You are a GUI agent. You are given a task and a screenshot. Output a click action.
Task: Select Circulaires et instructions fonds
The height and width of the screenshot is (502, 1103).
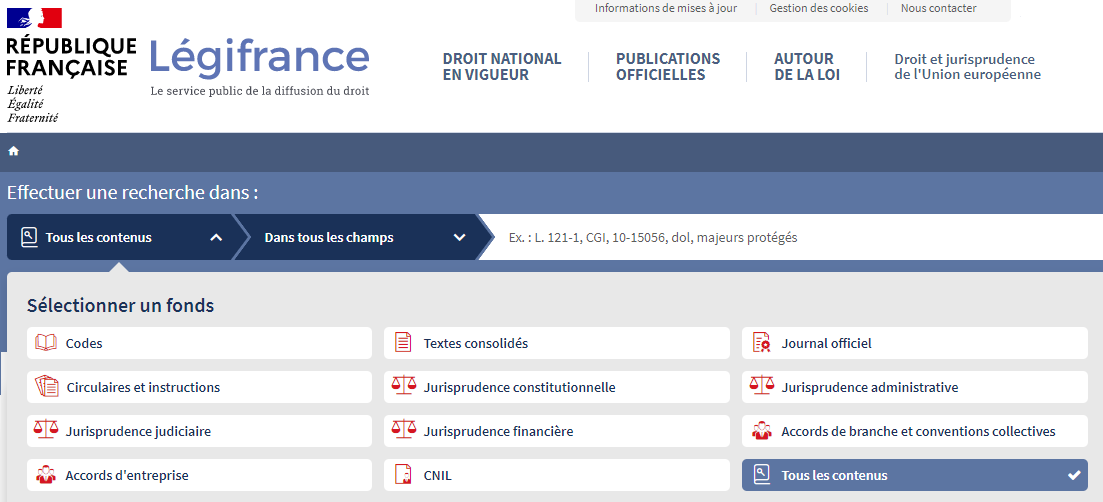coord(199,387)
